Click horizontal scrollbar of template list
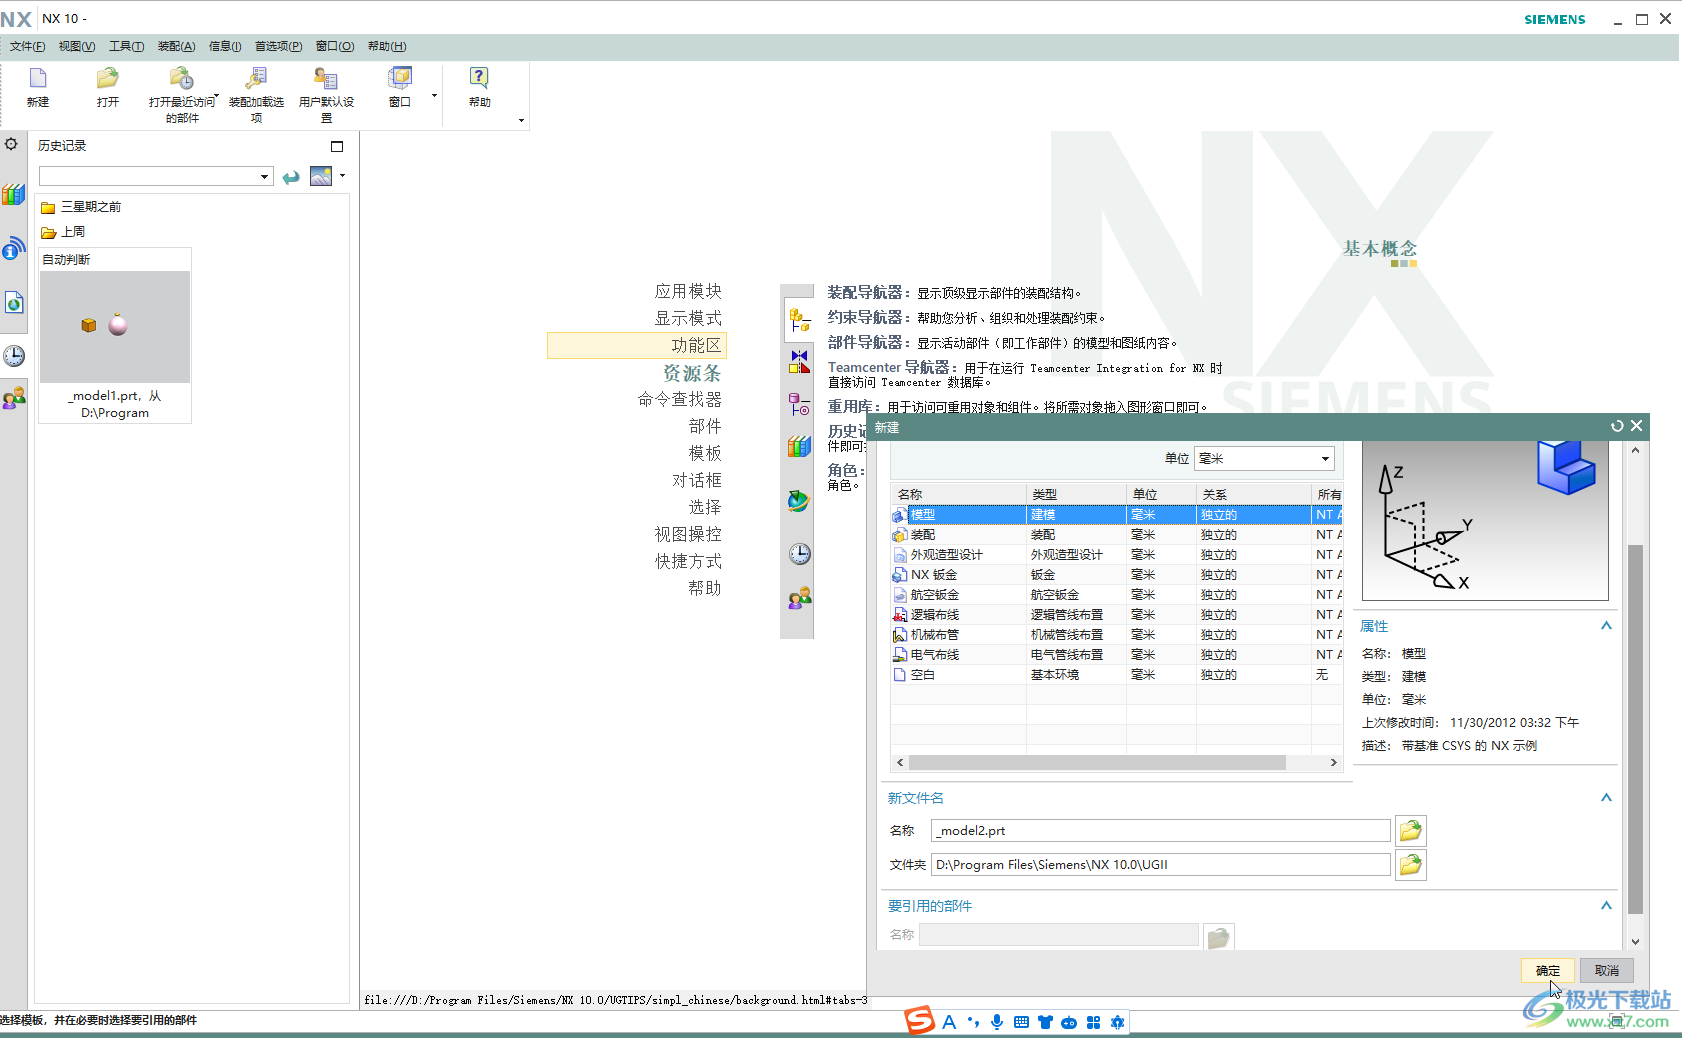 tap(1097, 762)
